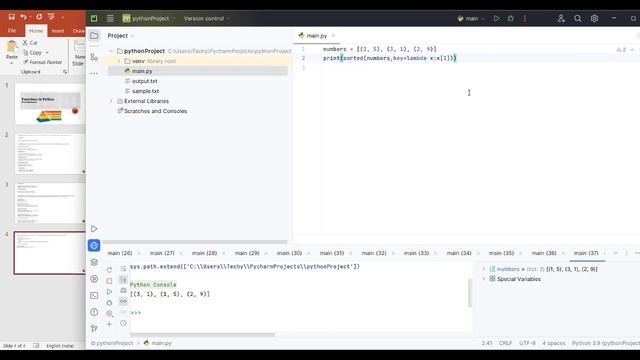The width and height of the screenshot is (640, 360).
Task: Open PowerPoint File tab
Action: [12, 31]
